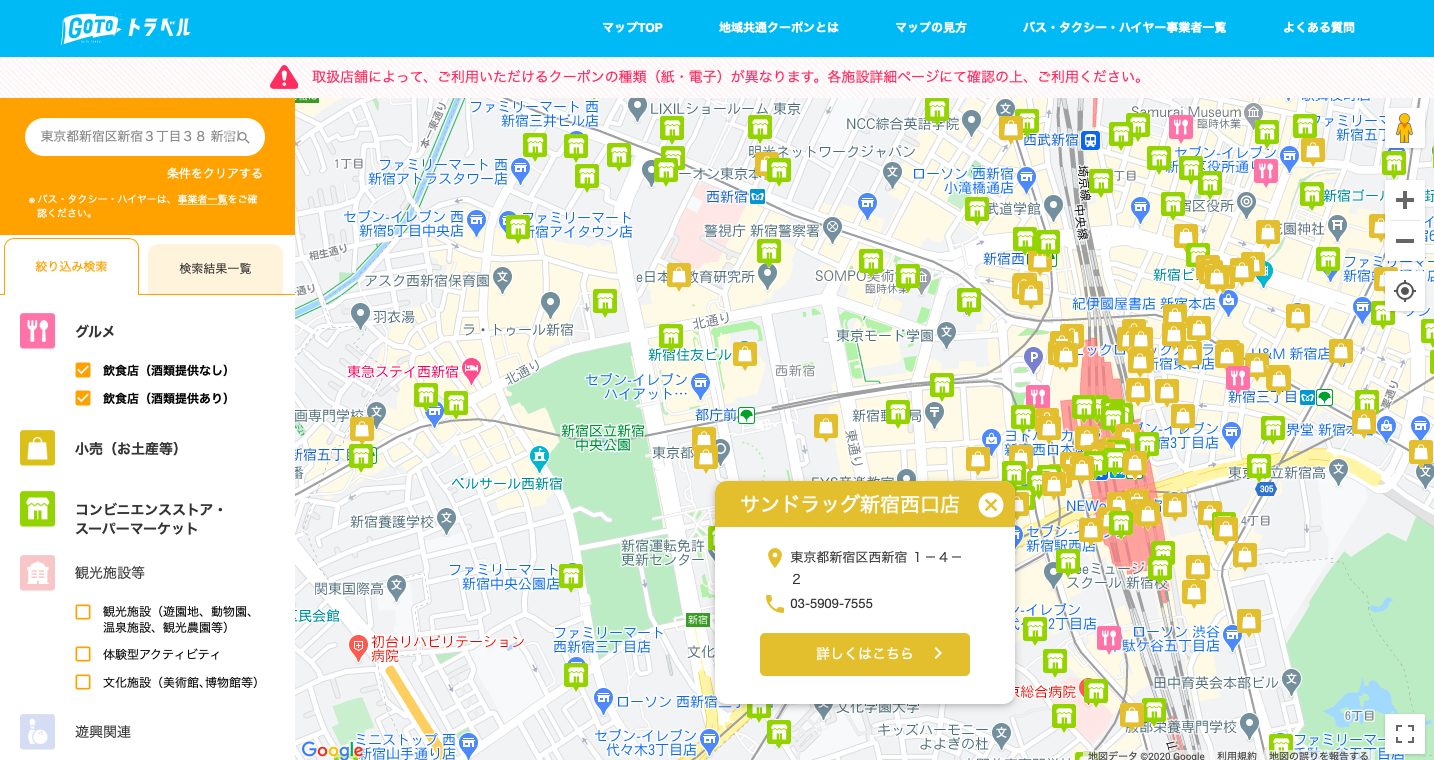The width and height of the screenshot is (1434, 760).
Task: Uncheck 飲食店（酒類提供あり） checkbox
Action: pyautogui.click(x=83, y=398)
